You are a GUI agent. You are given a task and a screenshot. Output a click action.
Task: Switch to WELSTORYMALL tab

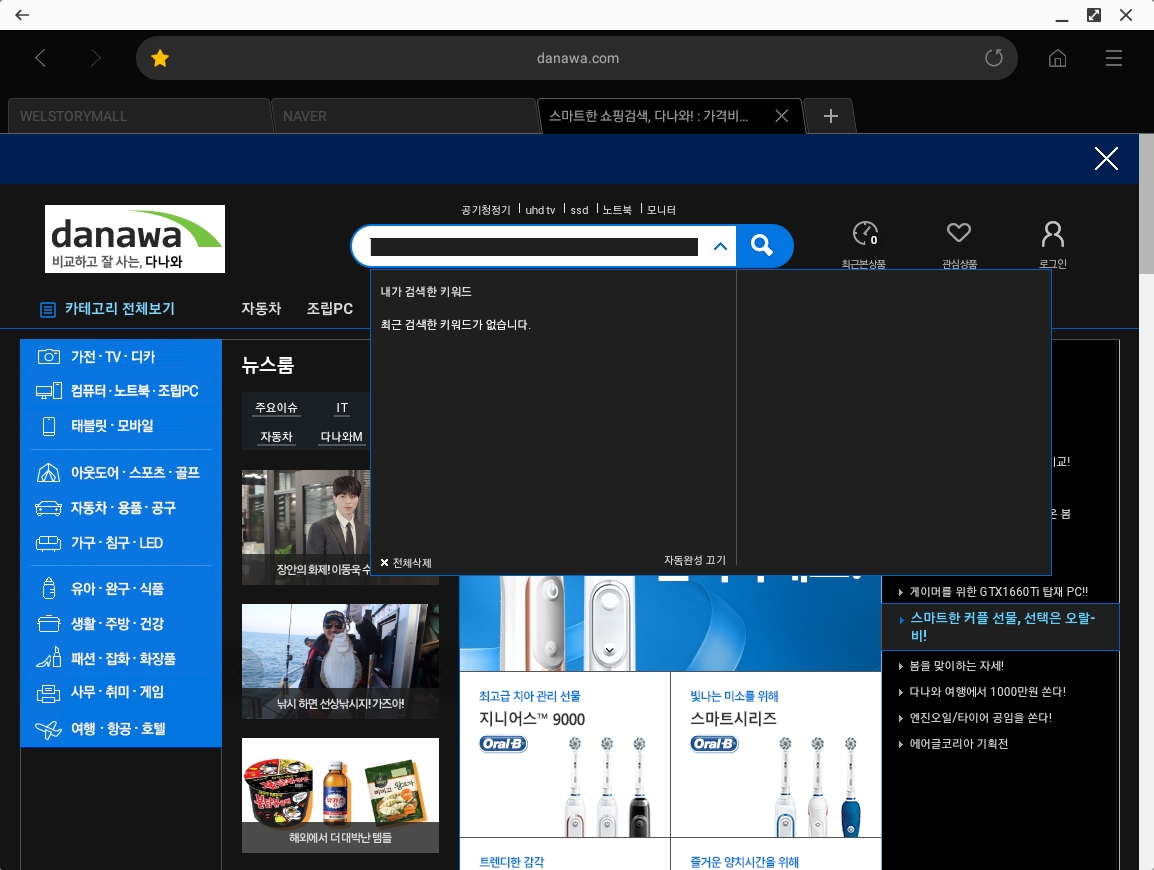click(139, 116)
